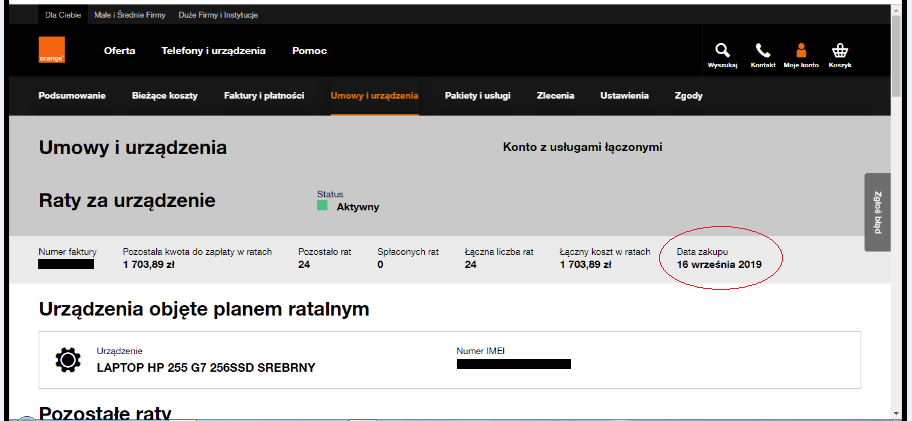912x421 pixels.
Task: Select the Dla Ciebie segment tab
Action: click(x=62, y=14)
